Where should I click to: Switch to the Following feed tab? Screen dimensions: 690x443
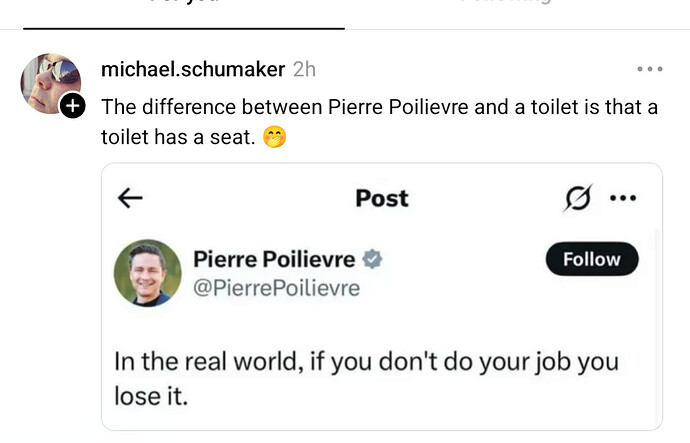tap(506, 2)
